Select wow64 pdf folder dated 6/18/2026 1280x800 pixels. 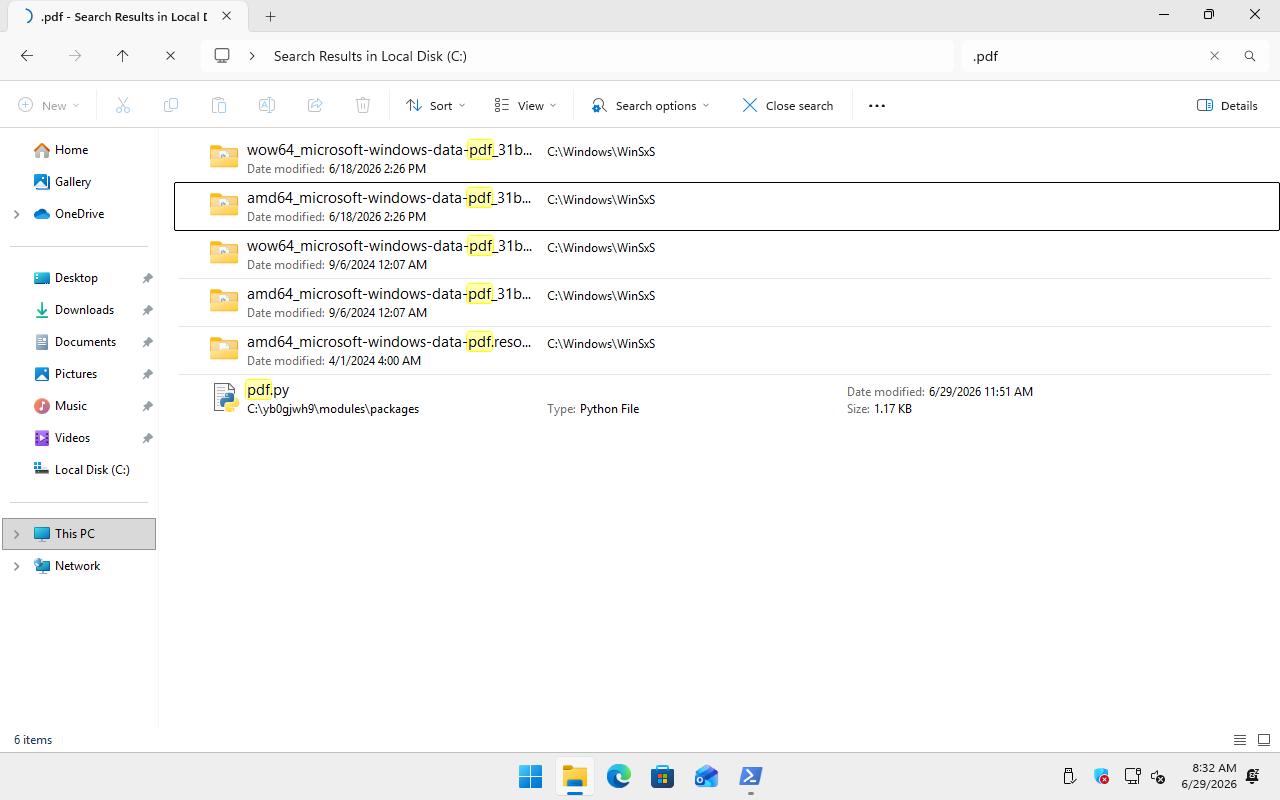click(x=726, y=158)
